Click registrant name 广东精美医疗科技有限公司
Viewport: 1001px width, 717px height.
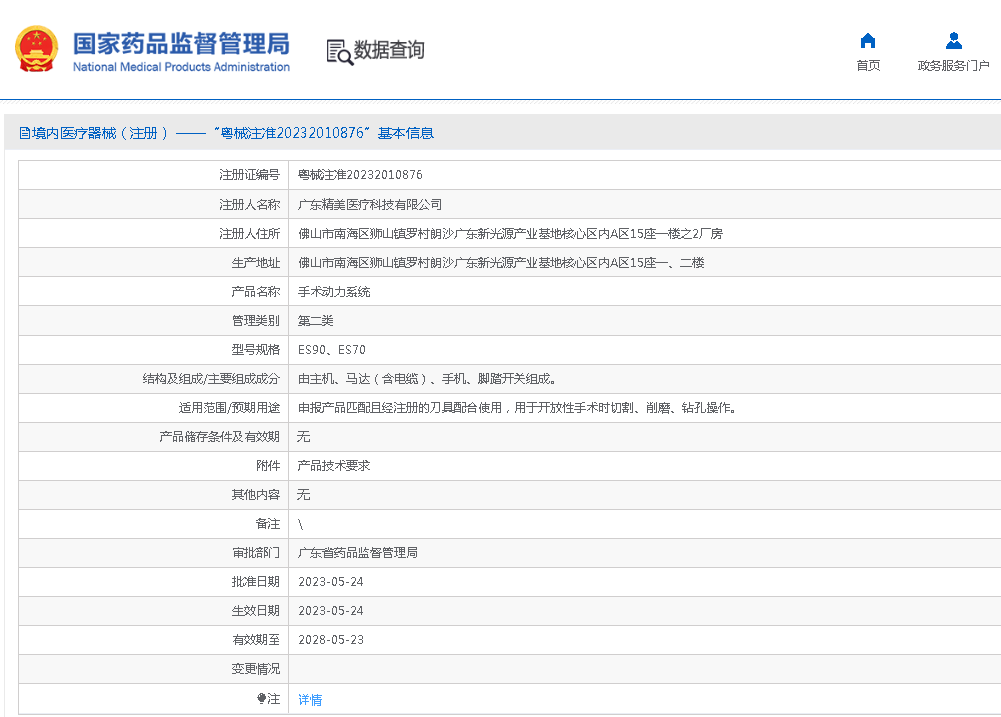point(370,204)
